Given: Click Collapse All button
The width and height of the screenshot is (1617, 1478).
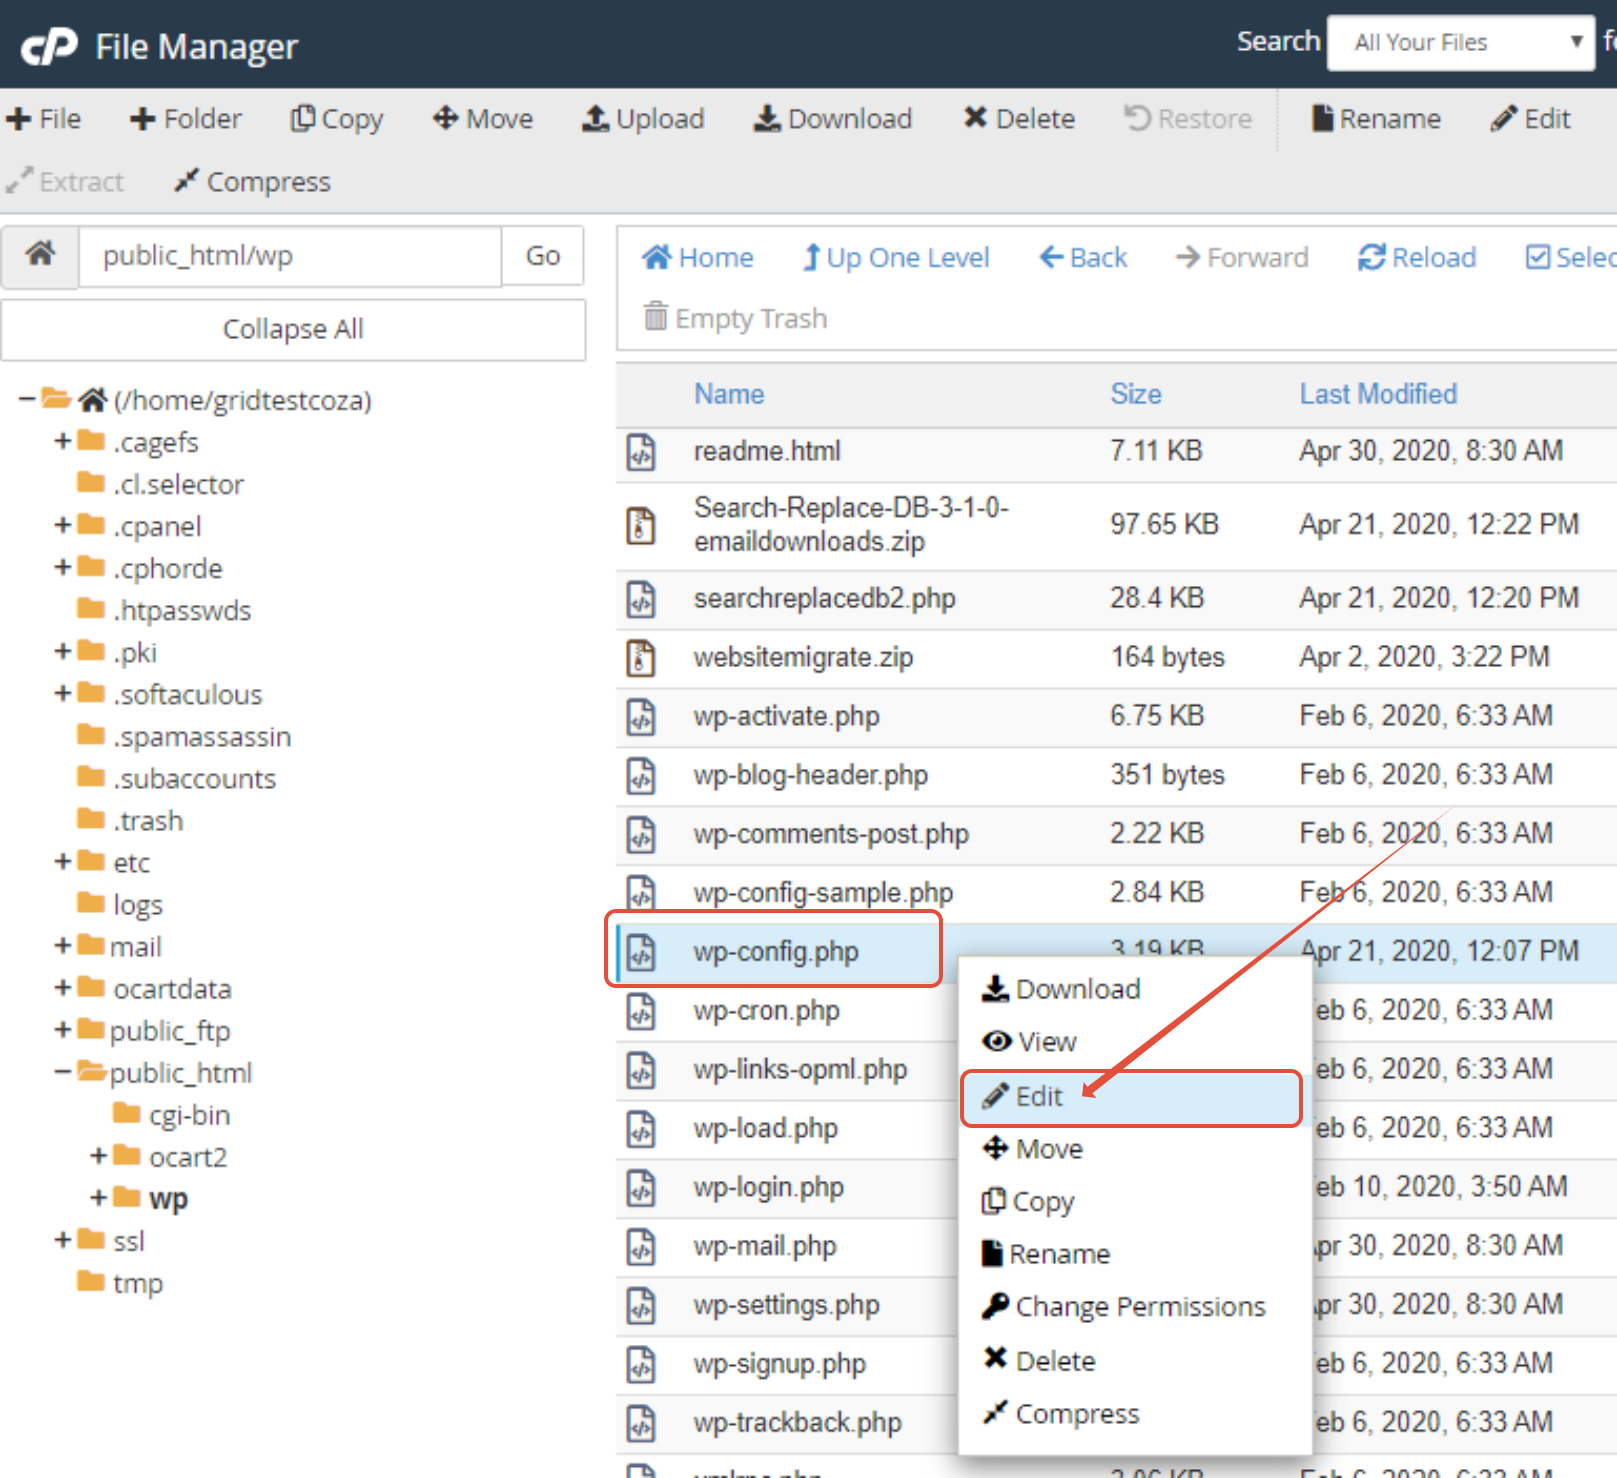Looking at the screenshot, I should pos(293,329).
